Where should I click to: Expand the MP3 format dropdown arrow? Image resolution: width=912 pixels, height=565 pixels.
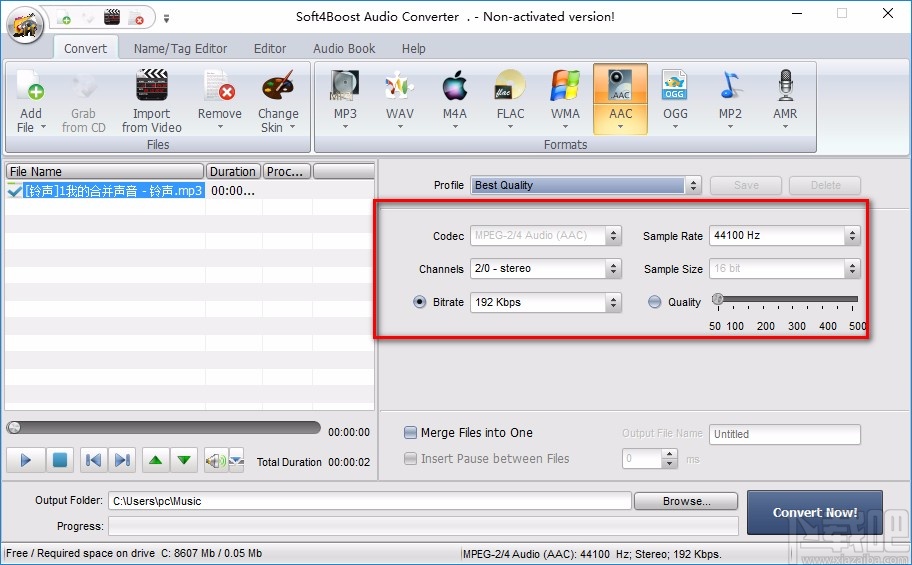coord(345,126)
